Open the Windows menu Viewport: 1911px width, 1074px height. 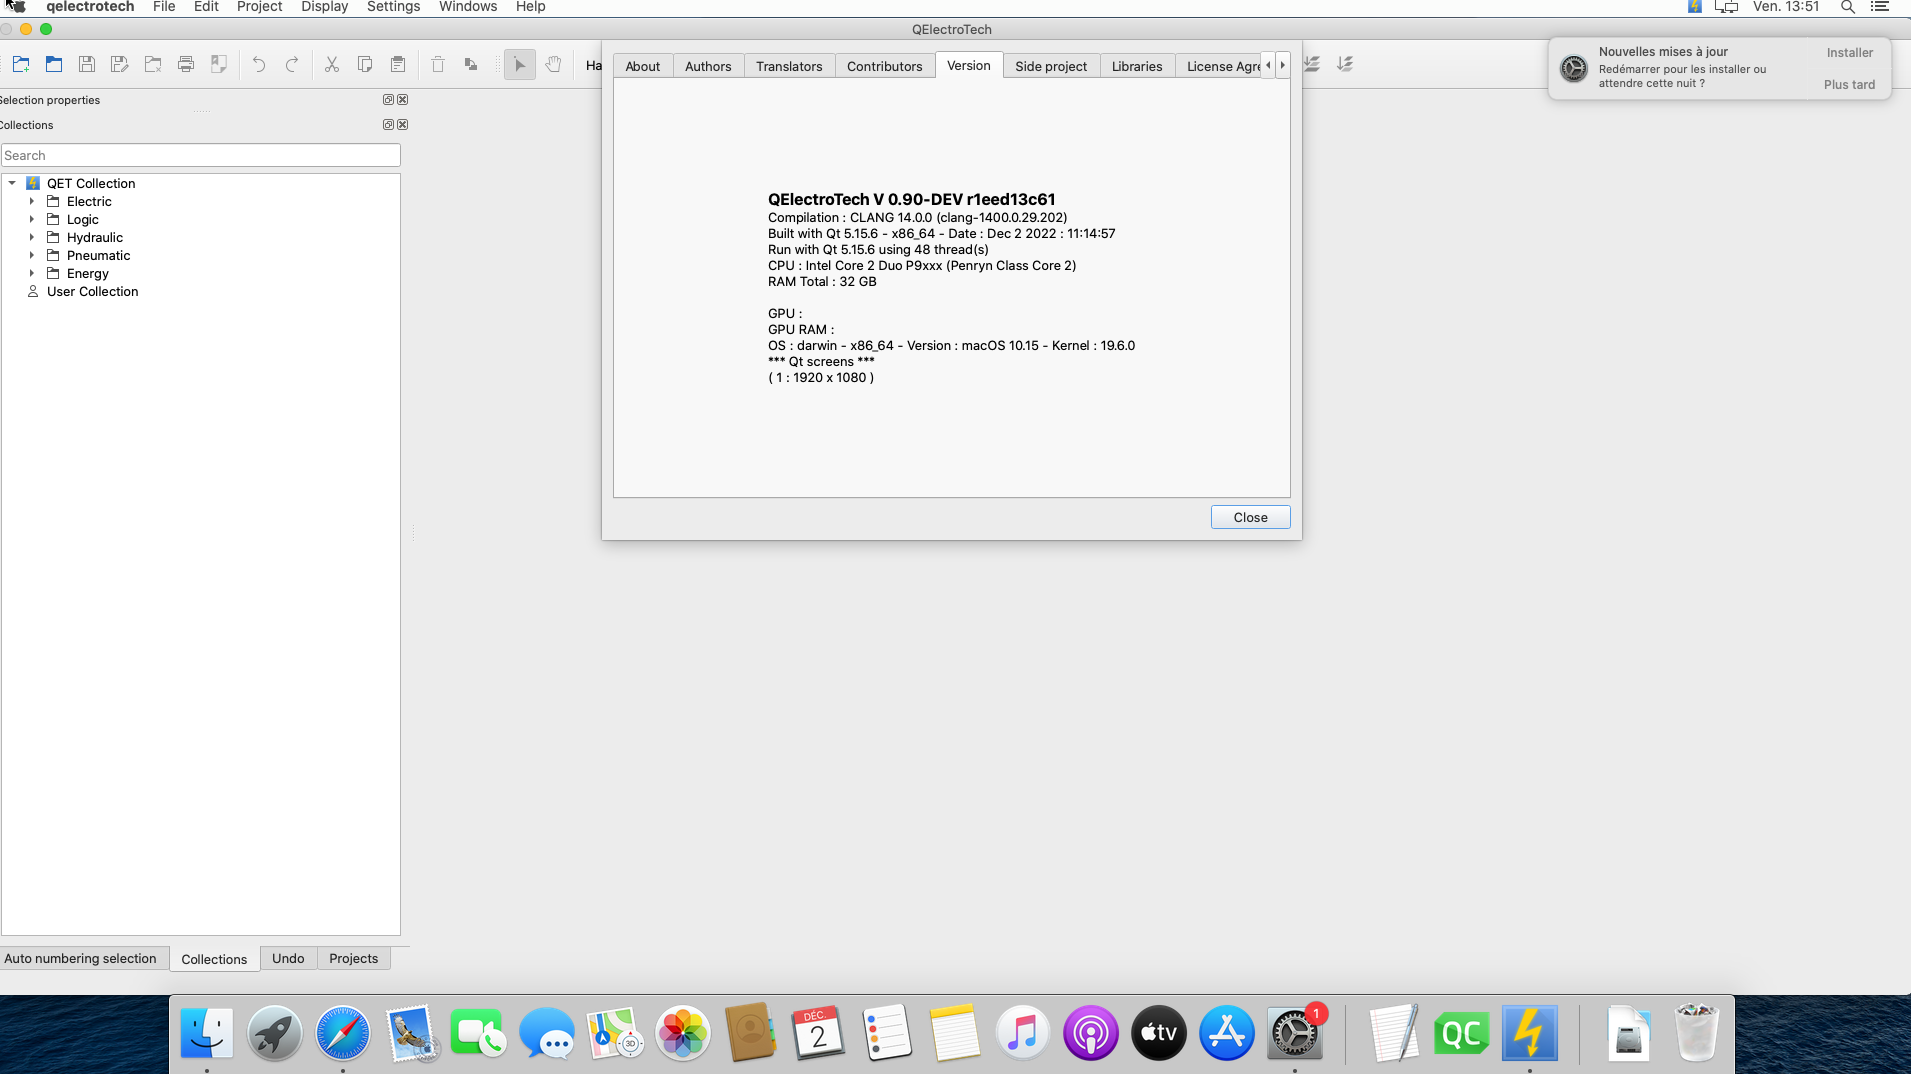tap(468, 7)
